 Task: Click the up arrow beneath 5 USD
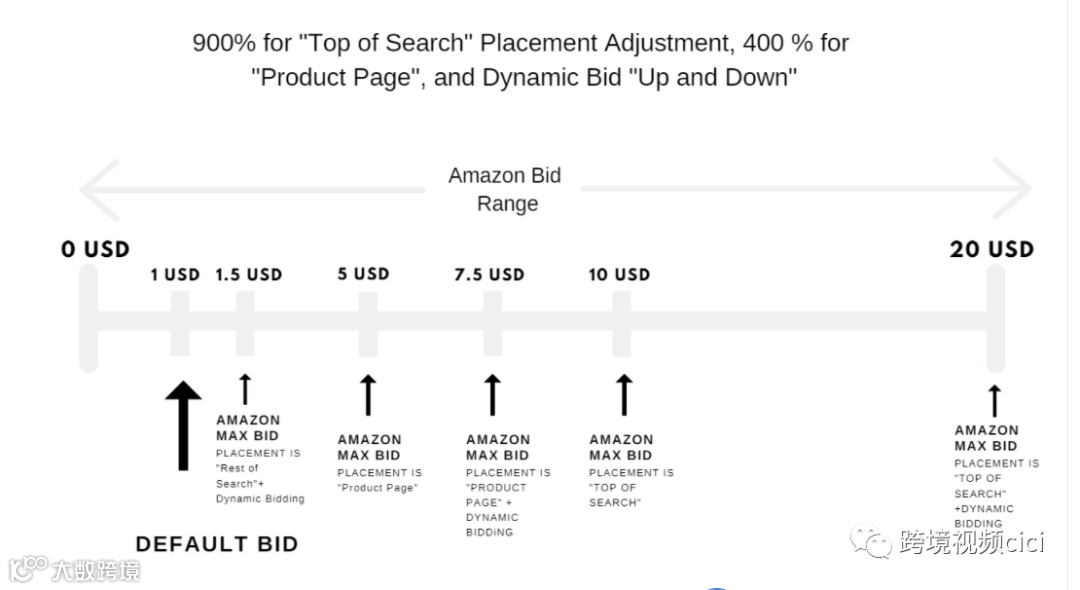tap(368, 395)
